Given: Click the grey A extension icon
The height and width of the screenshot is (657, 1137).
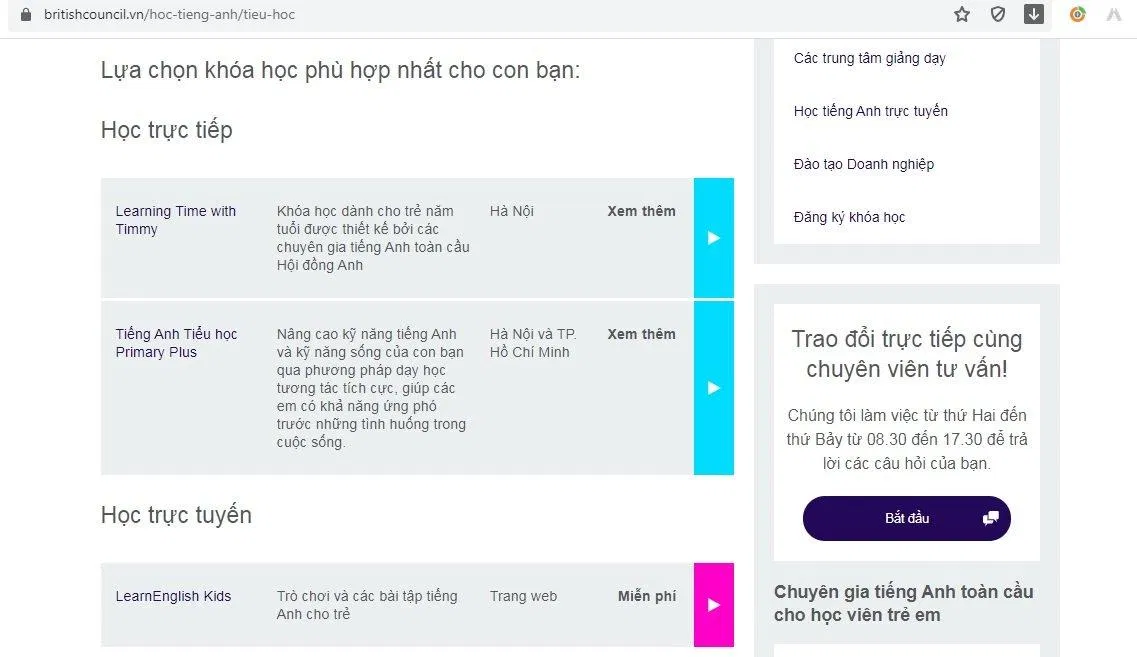Looking at the screenshot, I should coord(1113,15).
